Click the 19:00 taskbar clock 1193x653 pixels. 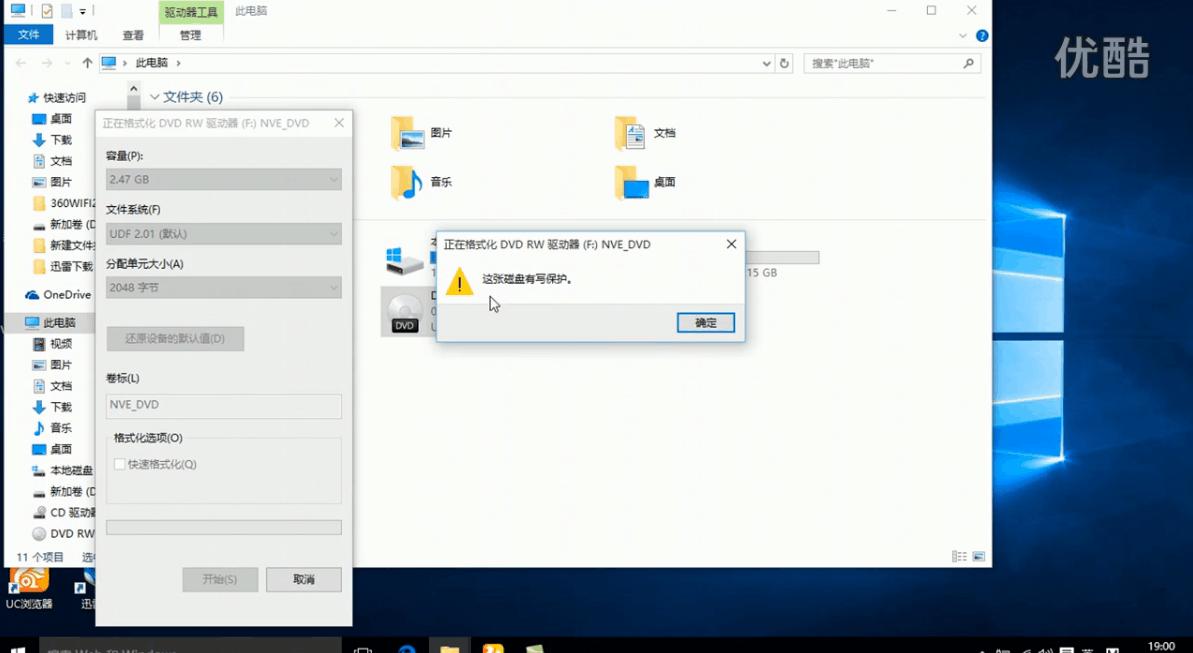point(1161,646)
